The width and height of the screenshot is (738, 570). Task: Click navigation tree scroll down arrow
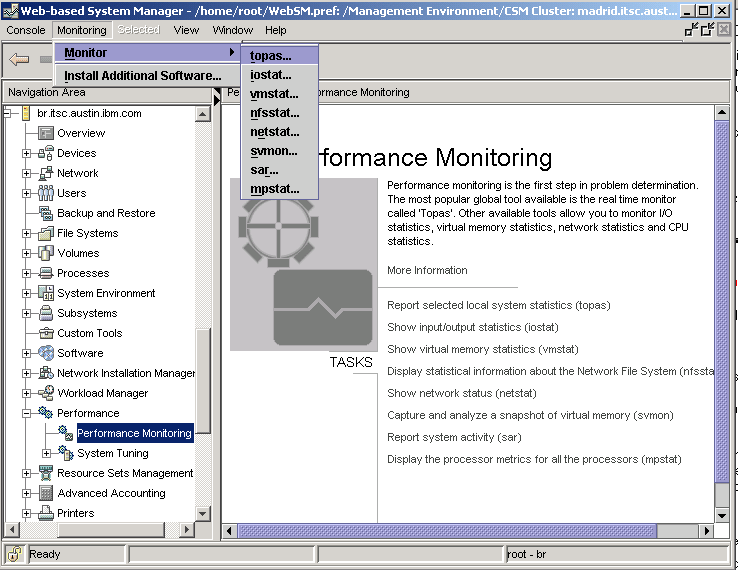[203, 513]
